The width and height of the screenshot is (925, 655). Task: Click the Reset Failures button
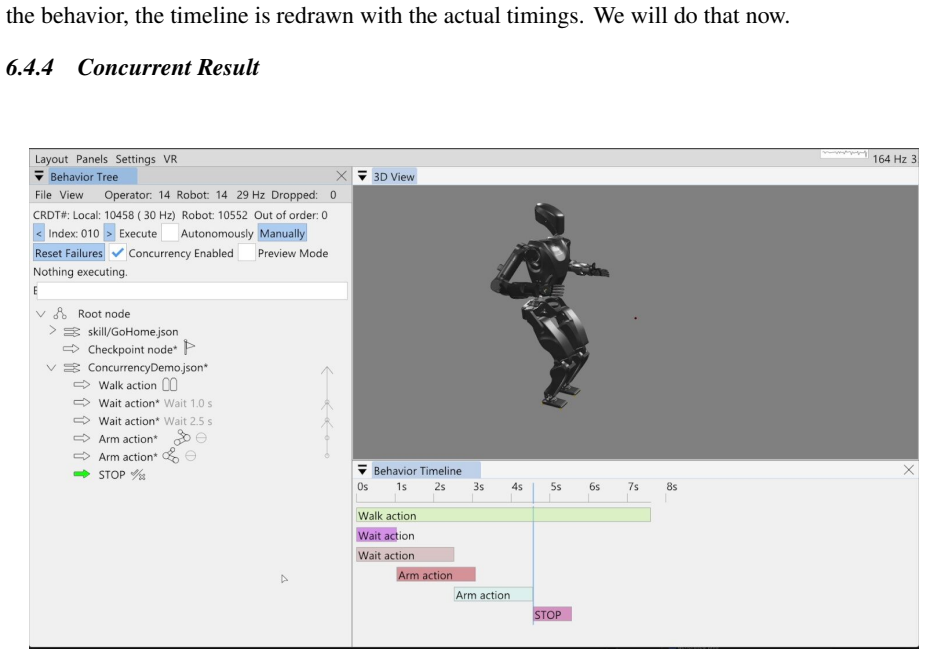pyautogui.click(x=68, y=253)
